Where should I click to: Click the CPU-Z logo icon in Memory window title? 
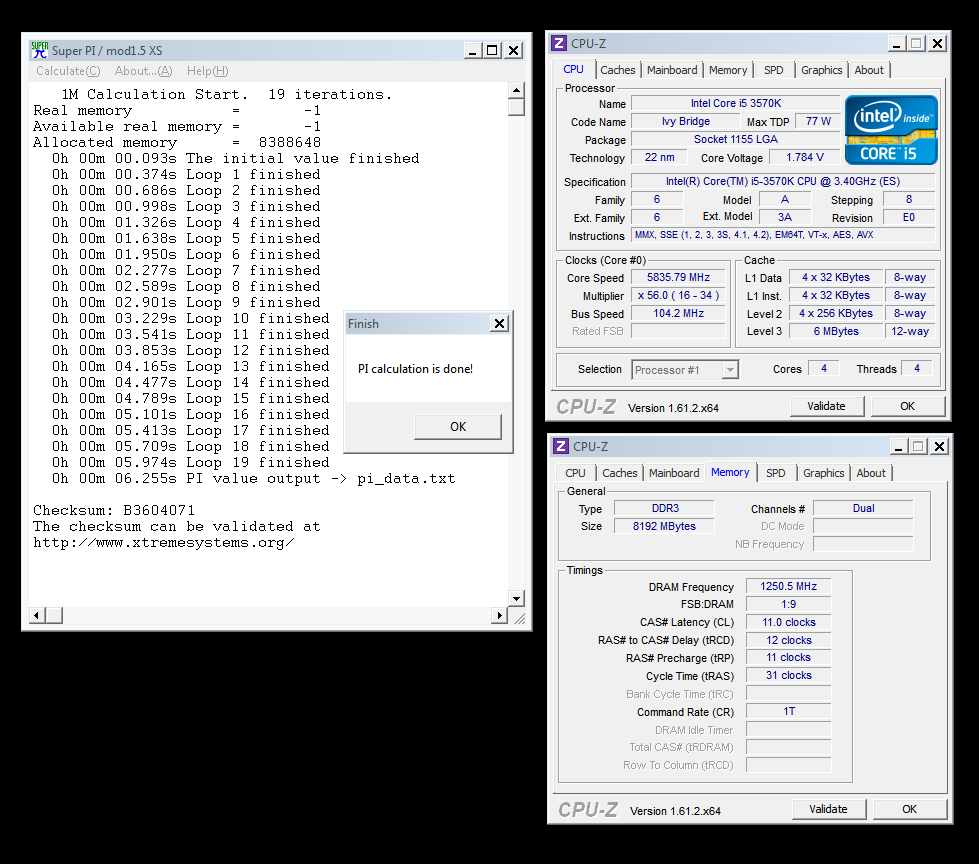point(561,446)
